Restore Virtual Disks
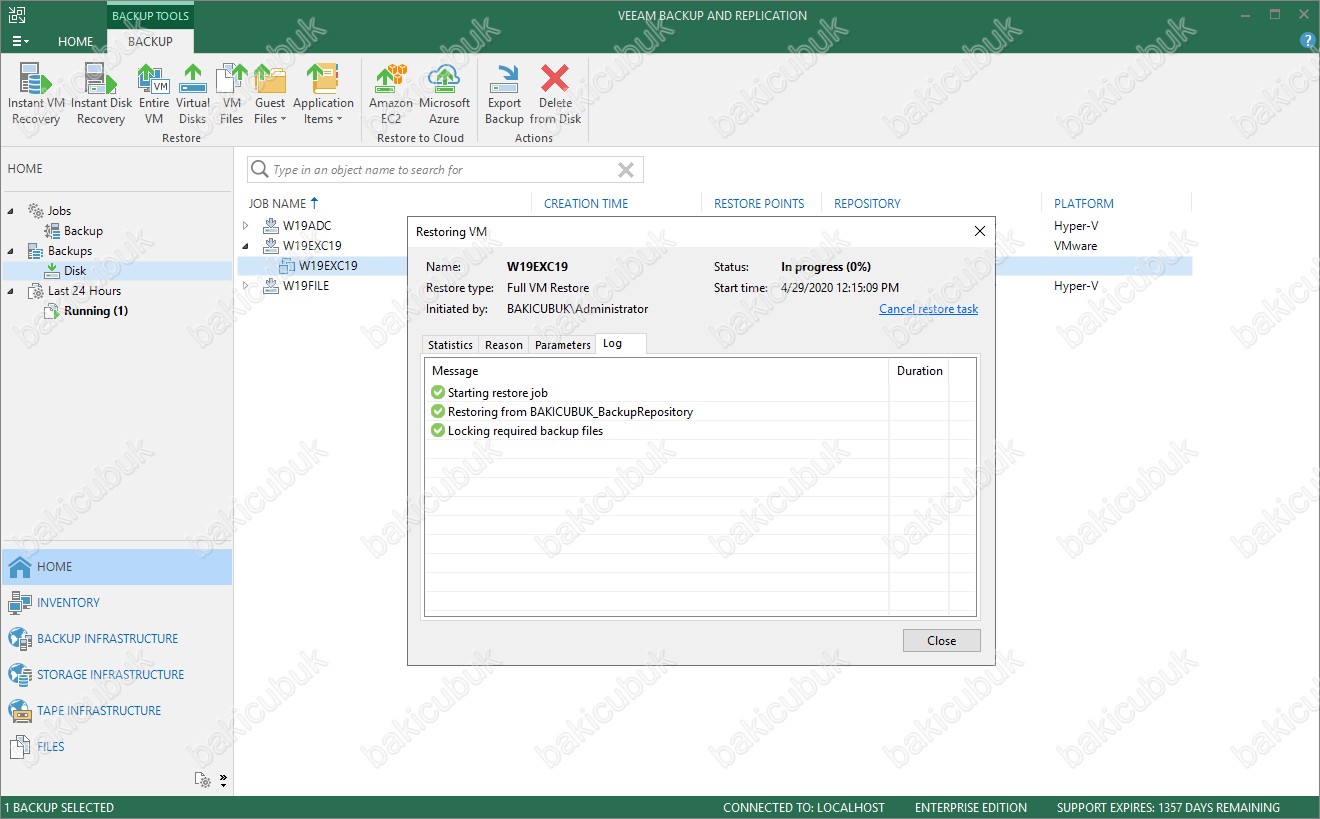 (193, 94)
